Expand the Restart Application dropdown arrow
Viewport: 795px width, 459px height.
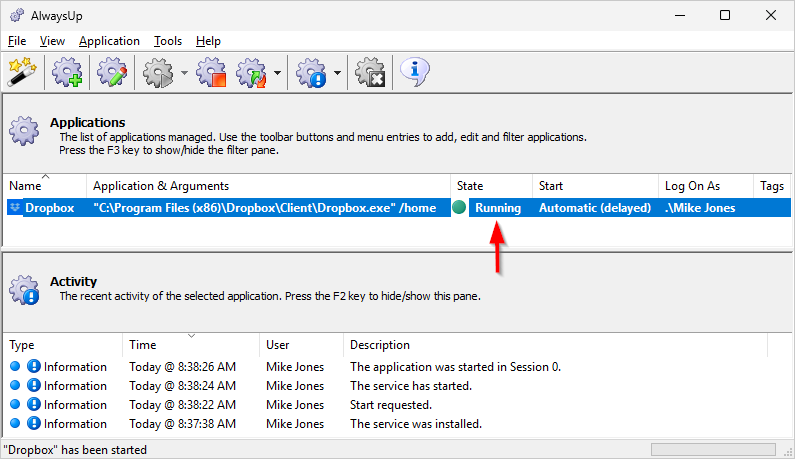[276, 73]
